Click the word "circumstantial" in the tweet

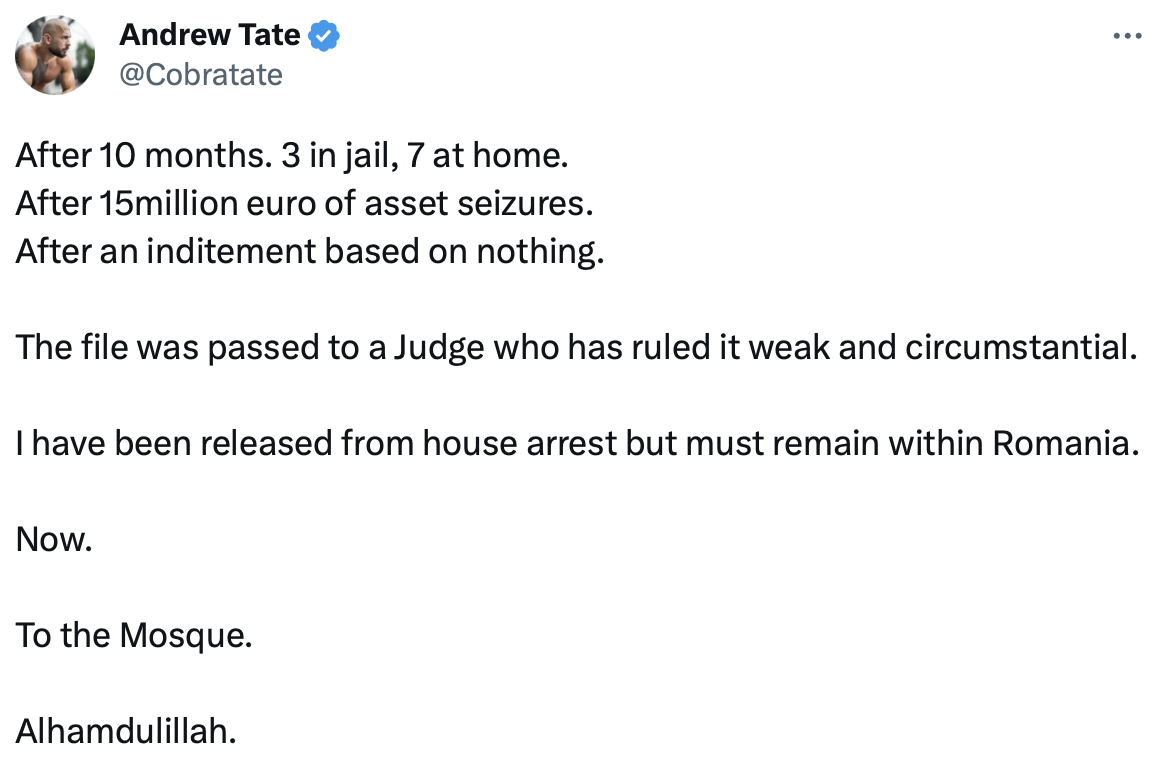click(1021, 347)
